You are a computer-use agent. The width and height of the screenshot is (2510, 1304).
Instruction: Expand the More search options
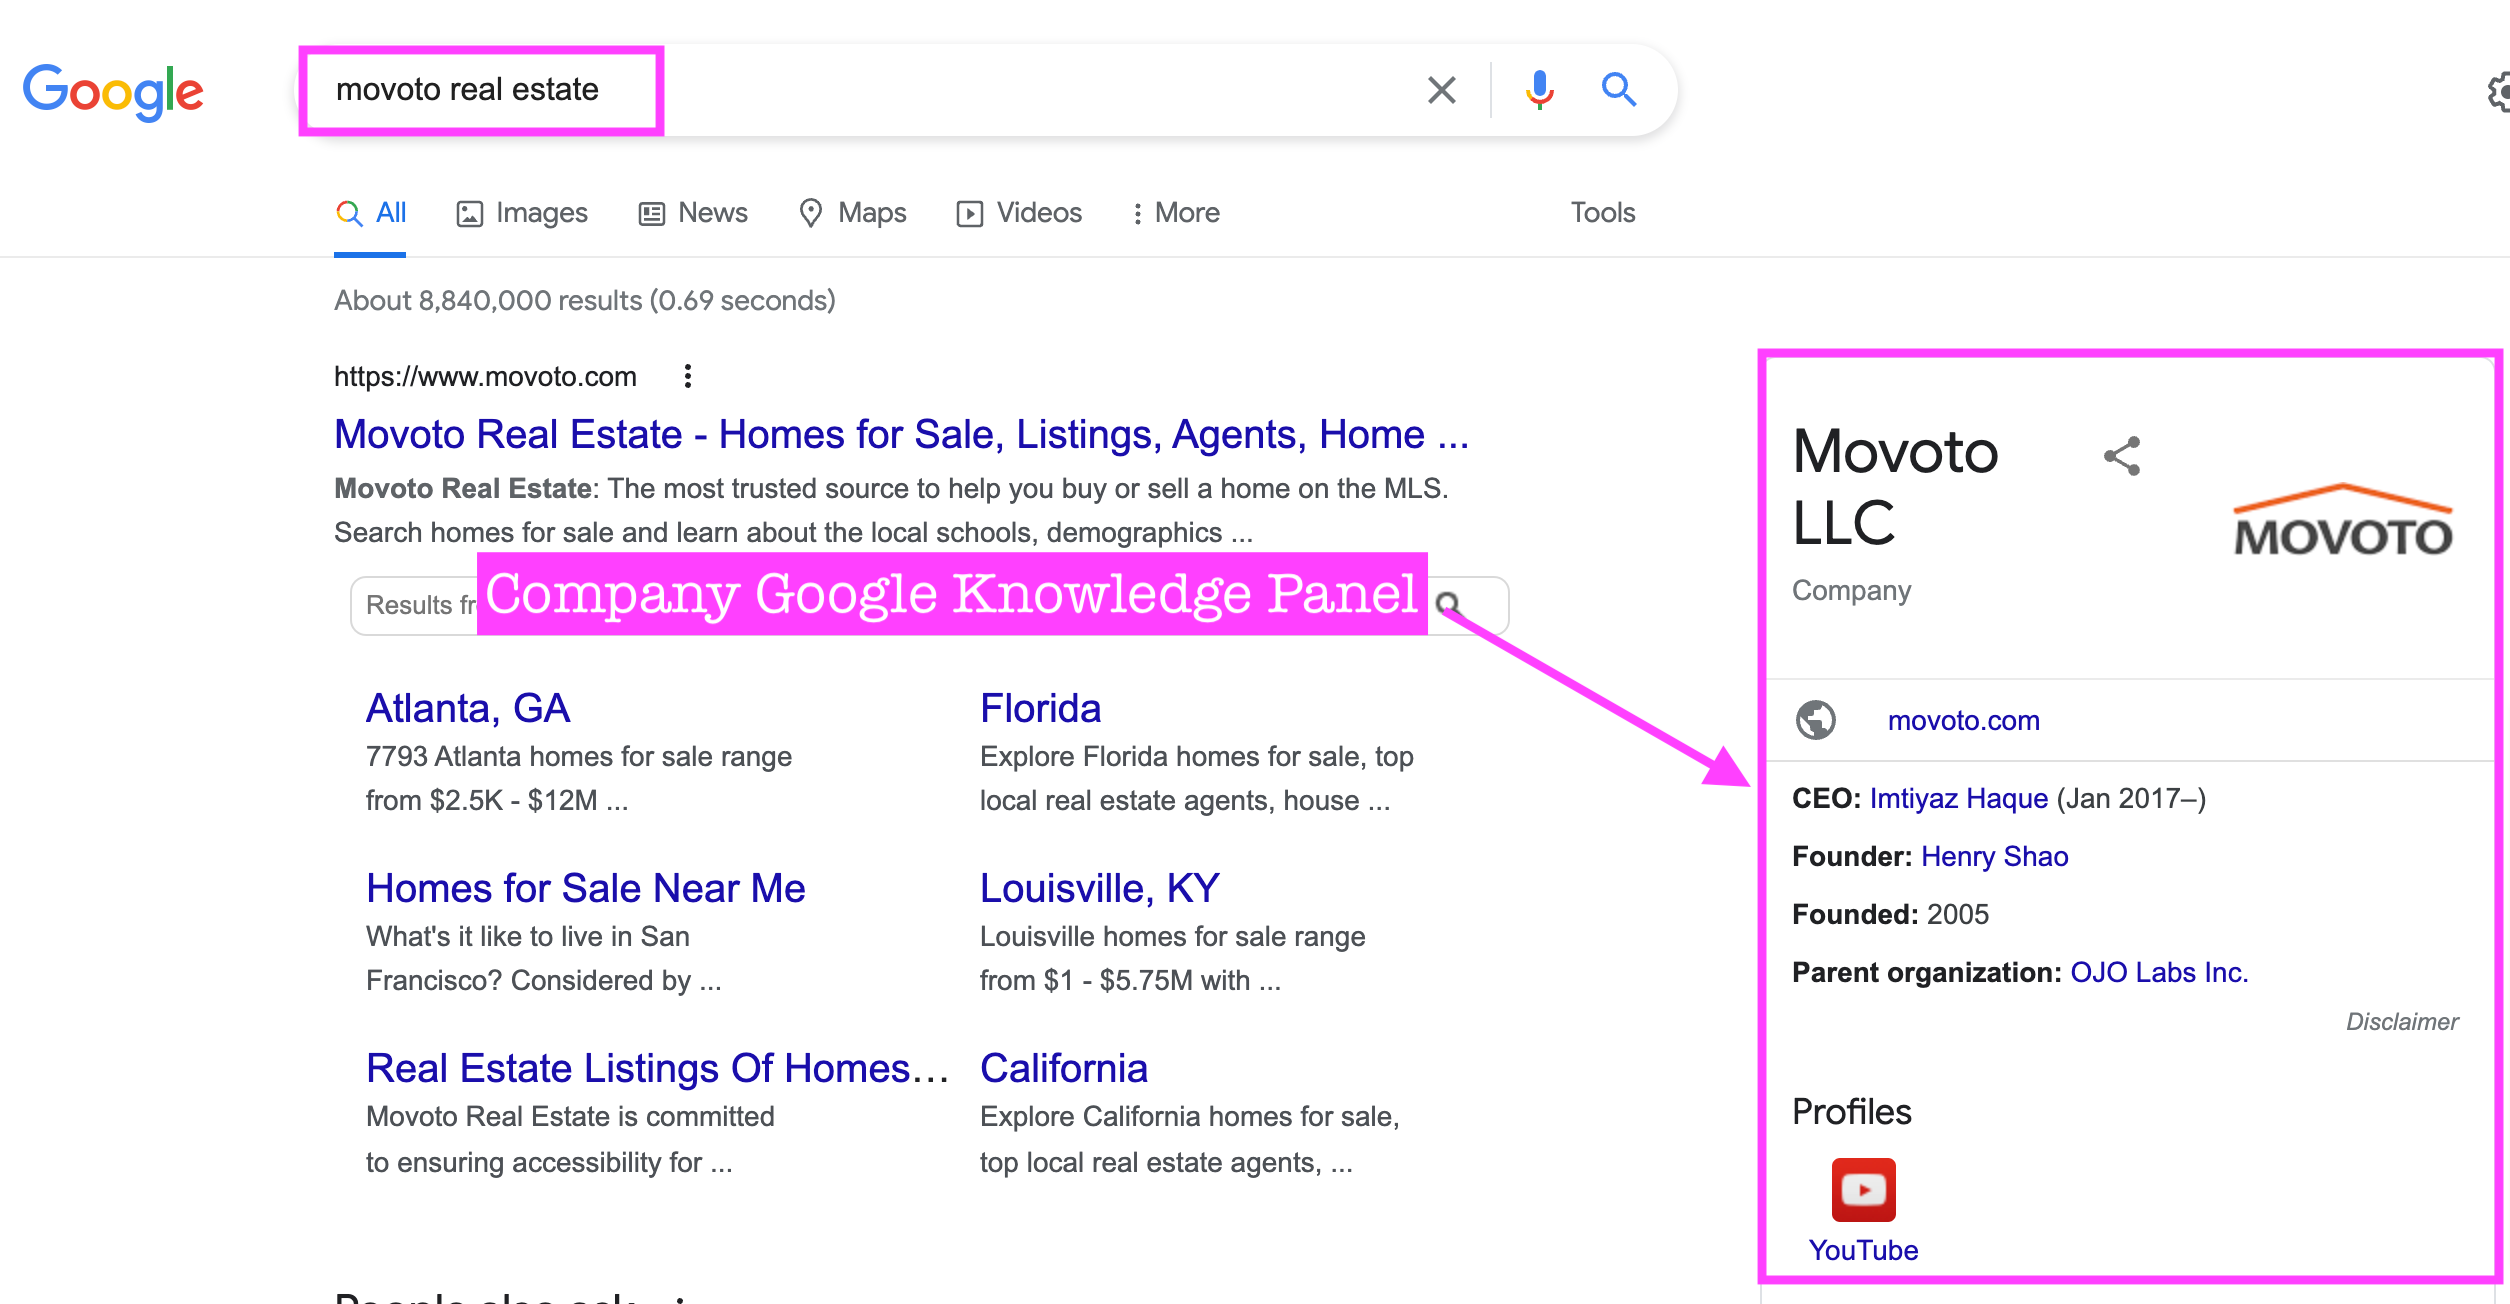1175,213
